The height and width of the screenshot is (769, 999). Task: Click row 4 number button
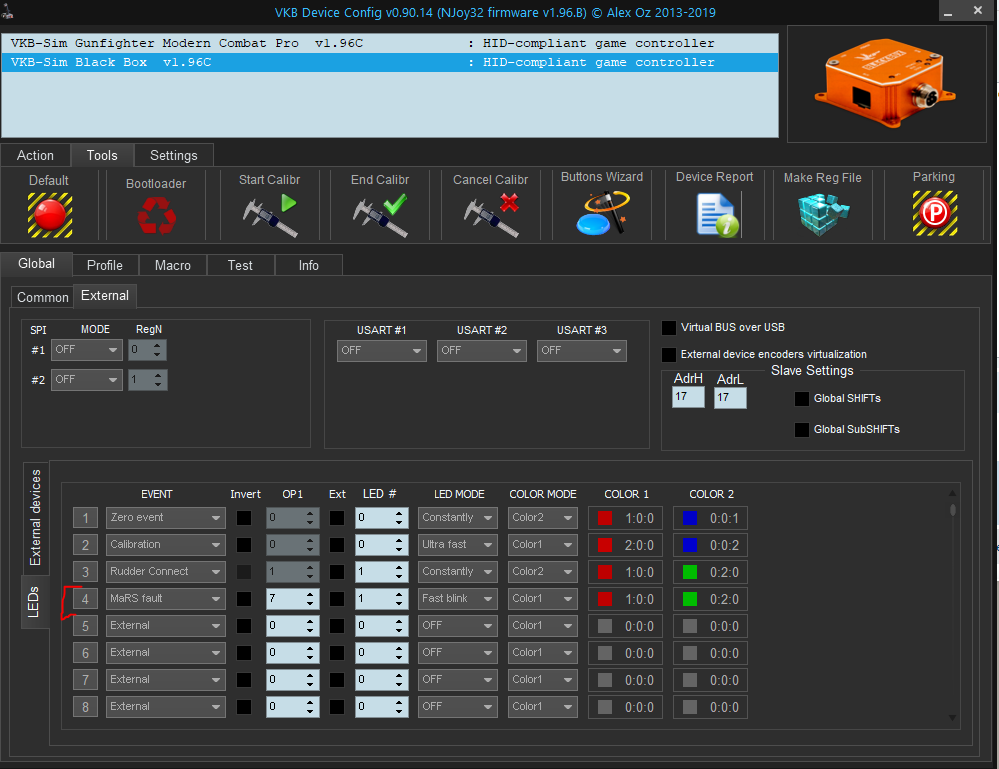(86, 599)
